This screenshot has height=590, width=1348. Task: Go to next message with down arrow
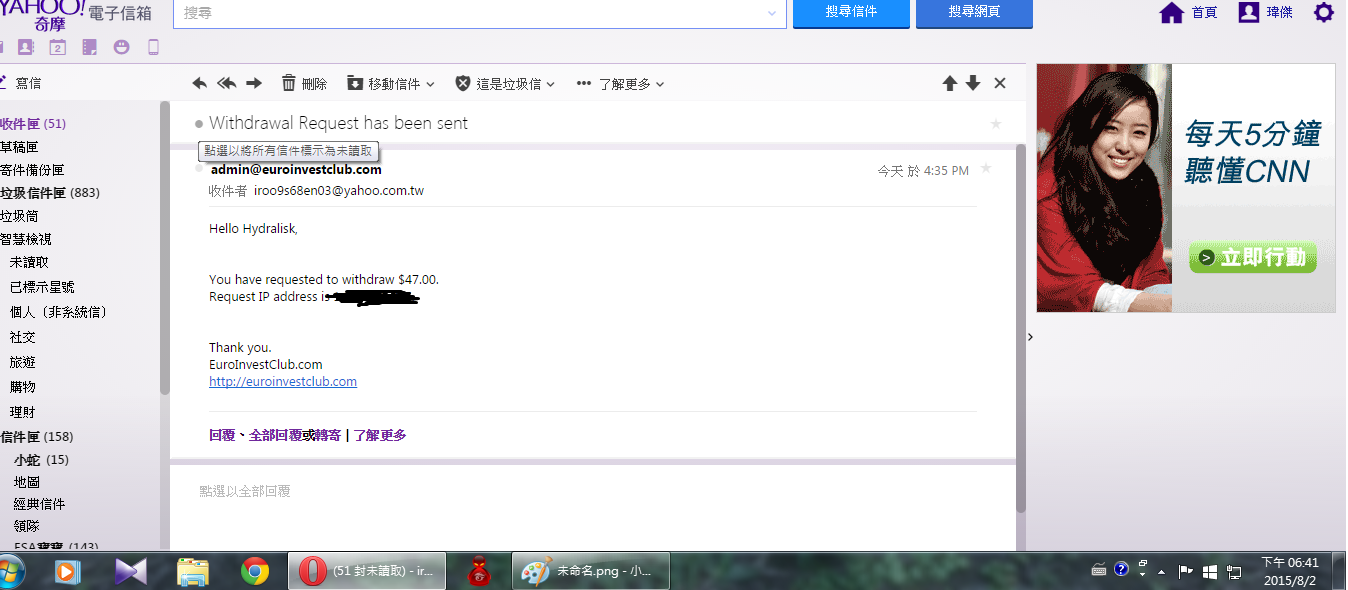click(973, 84)
